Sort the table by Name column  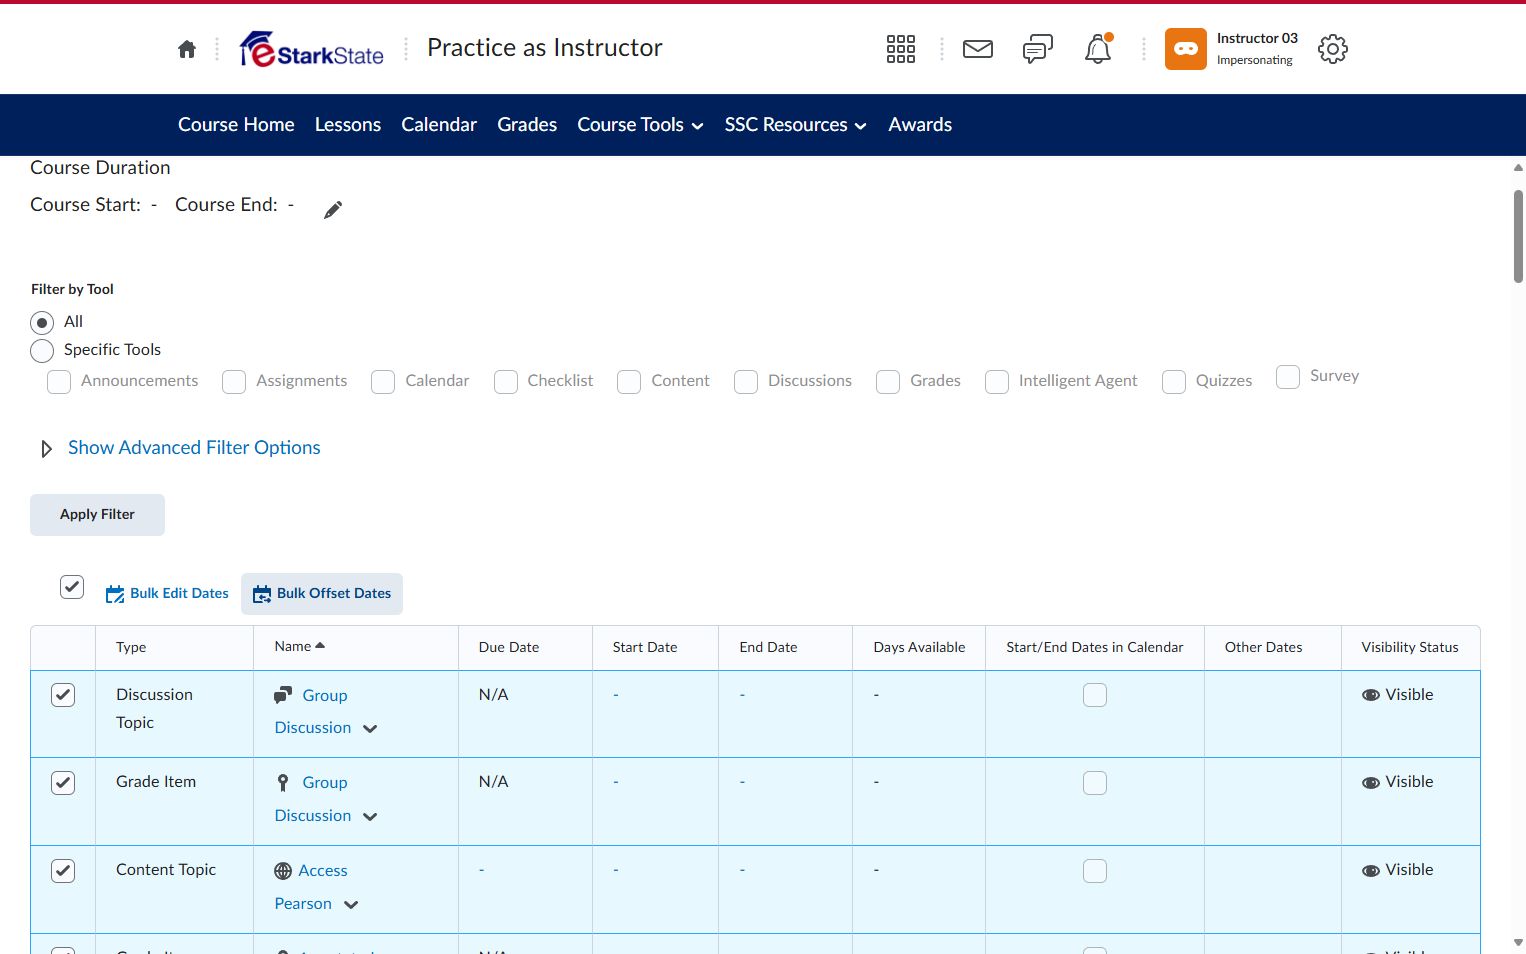pos(300,647)
